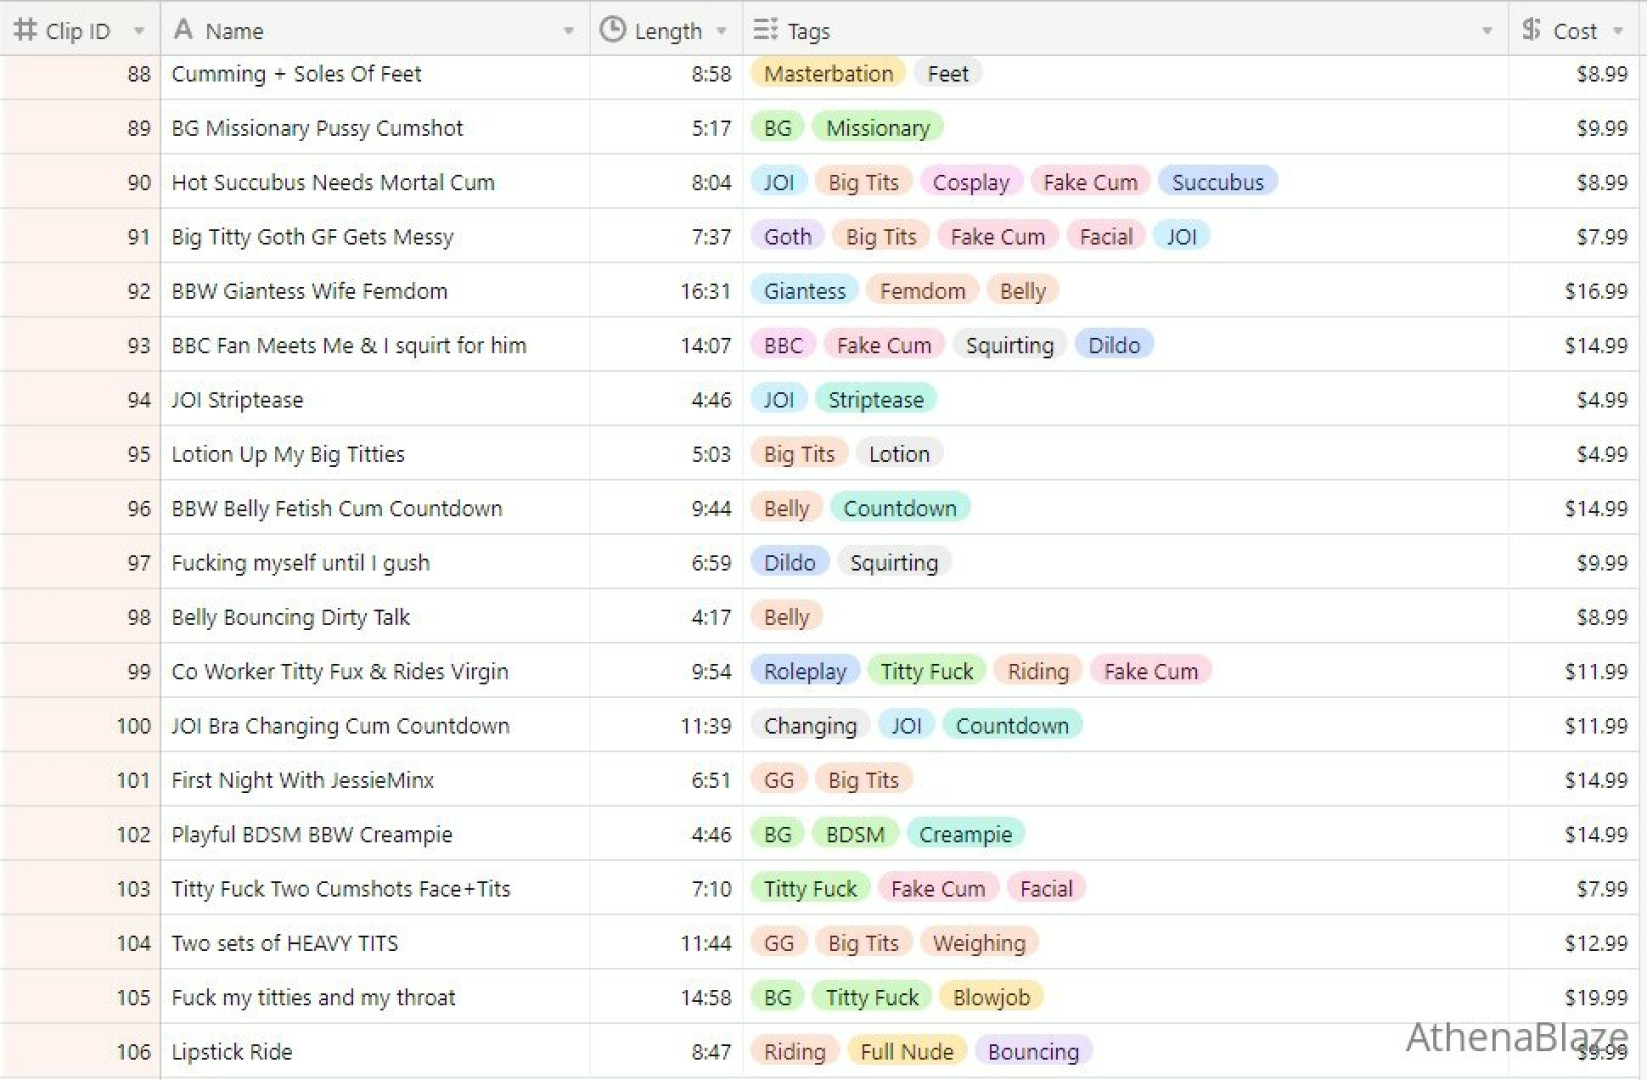Click the Roleplay tag in row 99
Viewport: 1647px width, 1080px height.
point(804,671)
